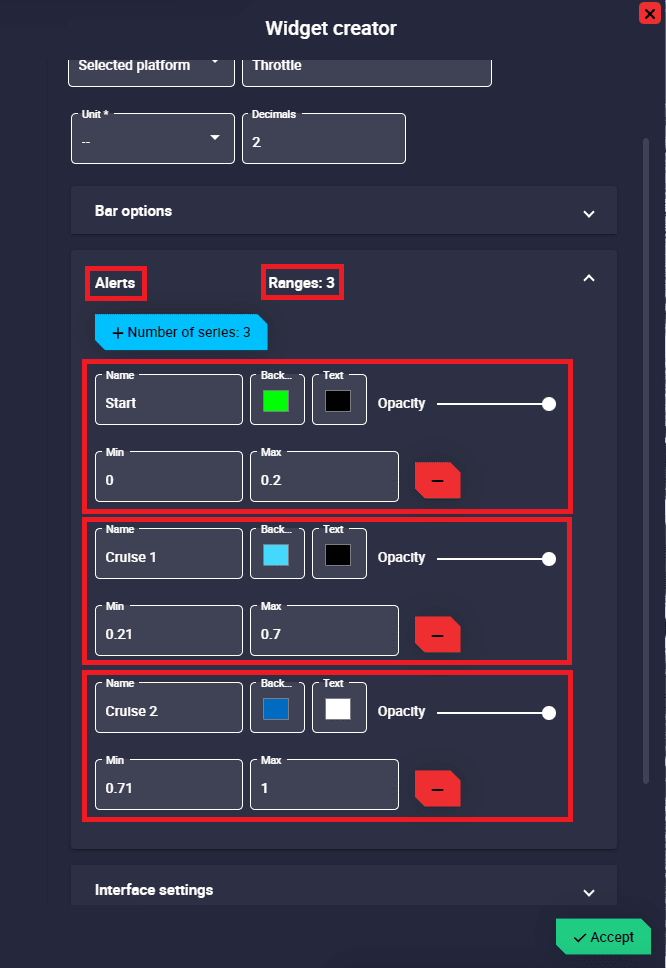
Task: Confirm widget with the Accept button
Action: point(603,937)
